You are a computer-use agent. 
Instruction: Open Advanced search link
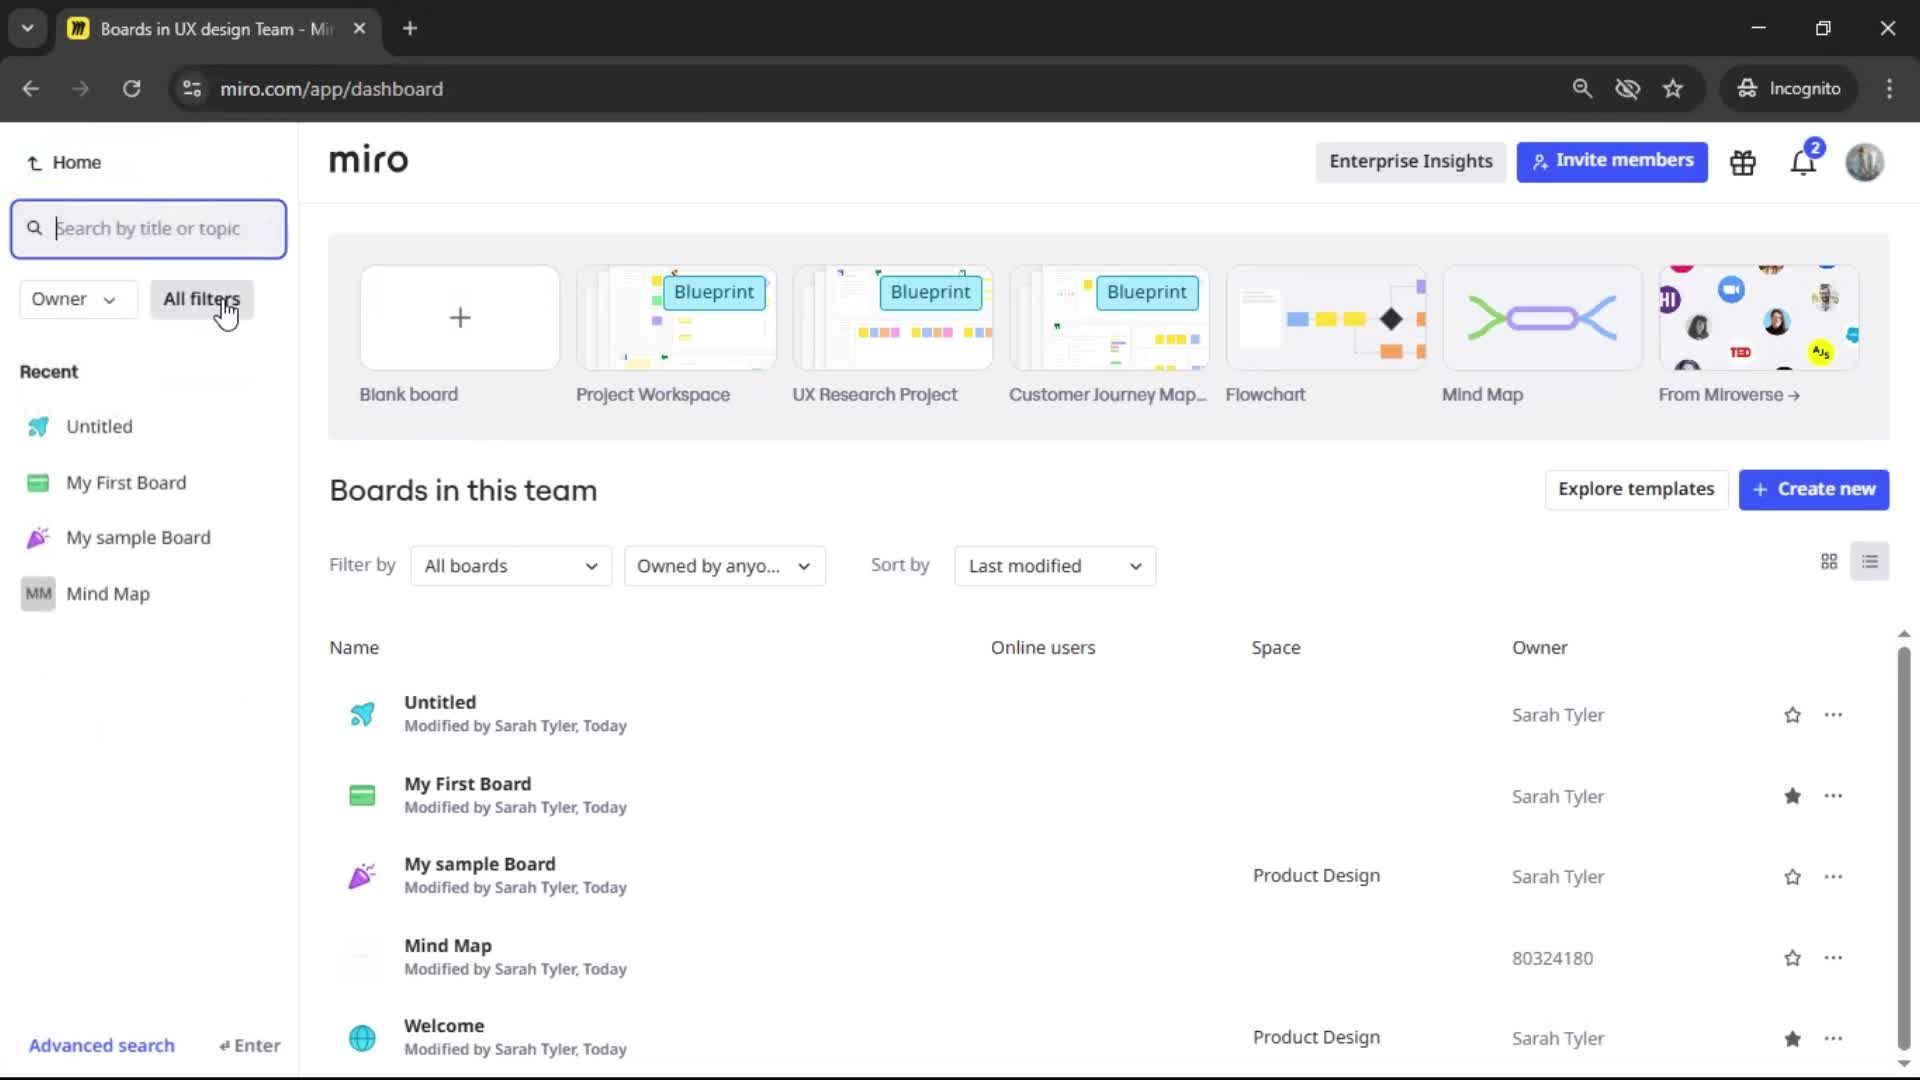(101, 1045)
